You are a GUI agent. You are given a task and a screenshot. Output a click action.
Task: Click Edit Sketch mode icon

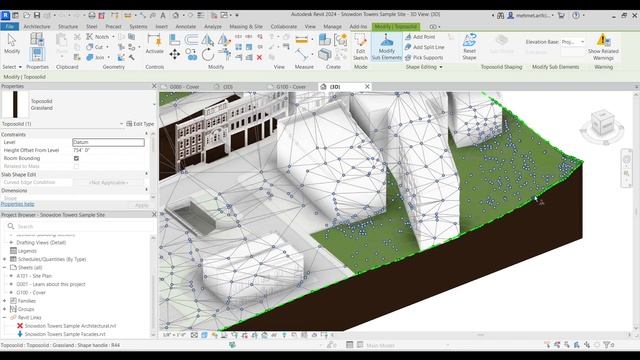click(360, 47)
